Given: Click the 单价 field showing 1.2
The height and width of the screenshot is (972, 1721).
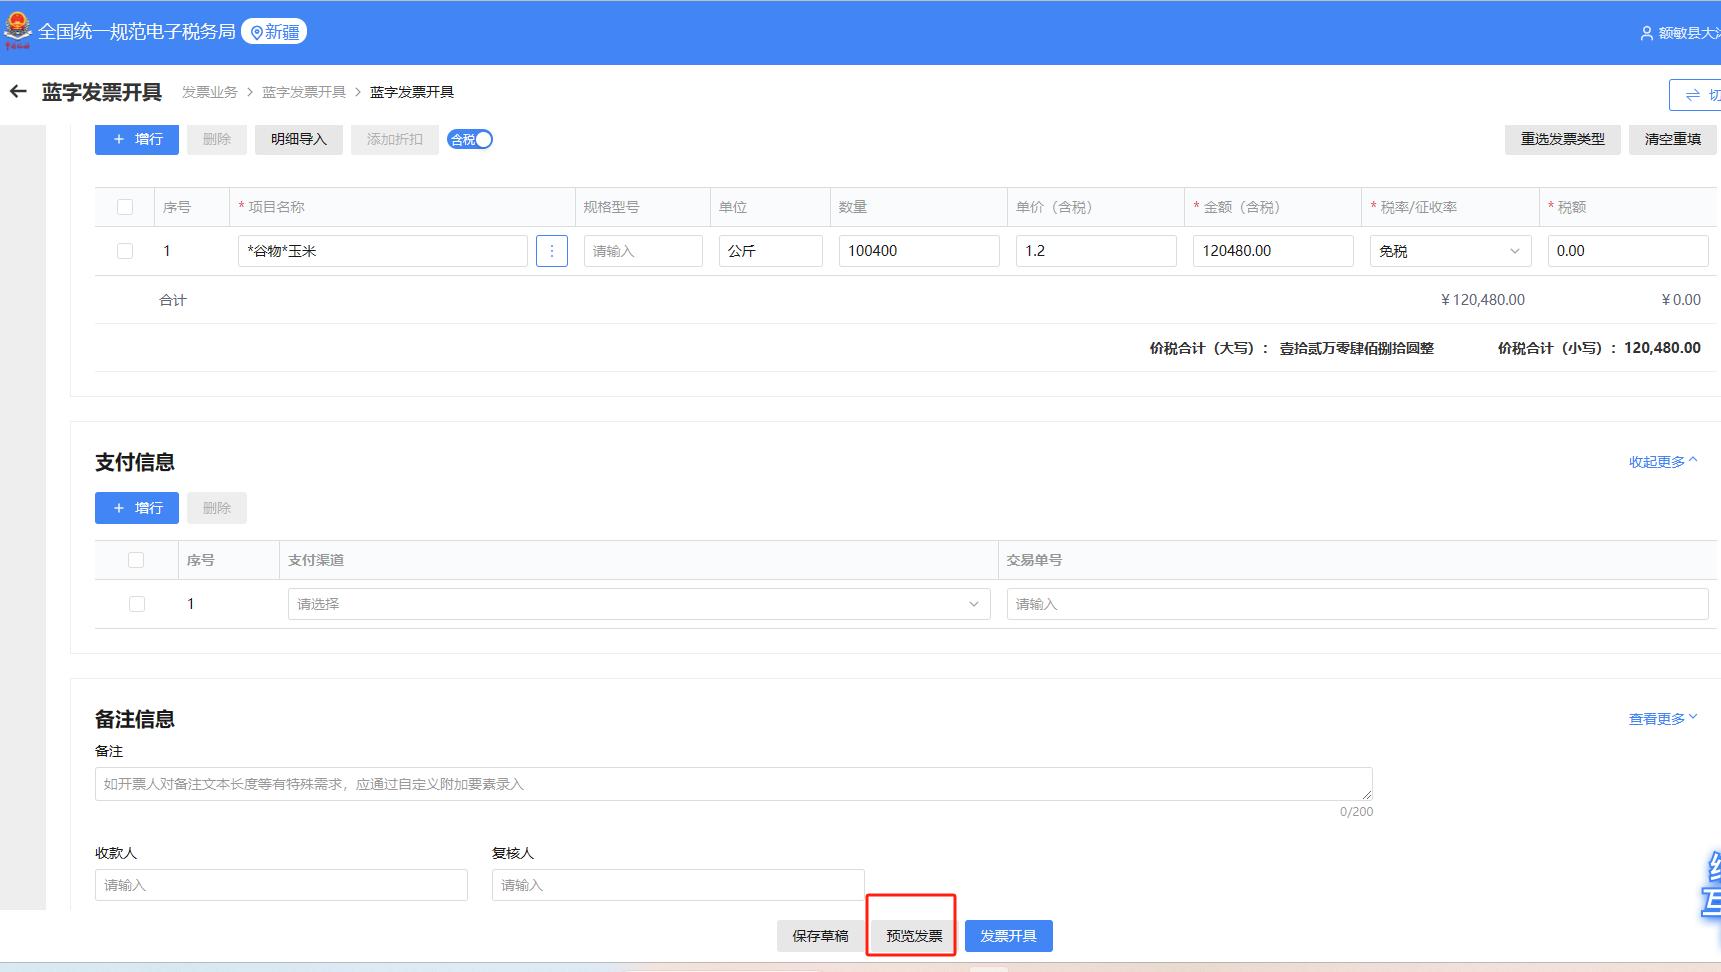Looking at the screenshot, I should (1096, 251).
